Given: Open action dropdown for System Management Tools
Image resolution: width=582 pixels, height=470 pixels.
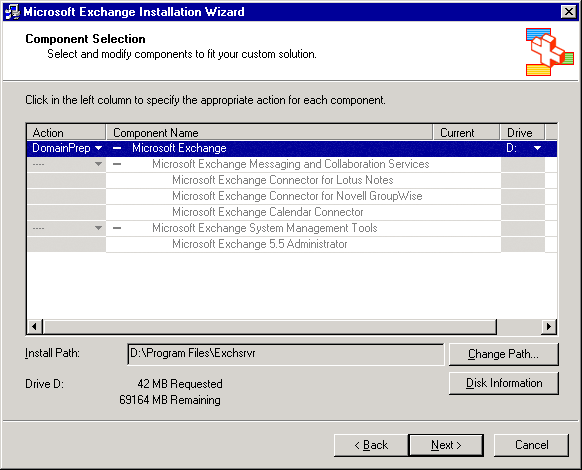Looking at the screenshot, I should 98,228.
